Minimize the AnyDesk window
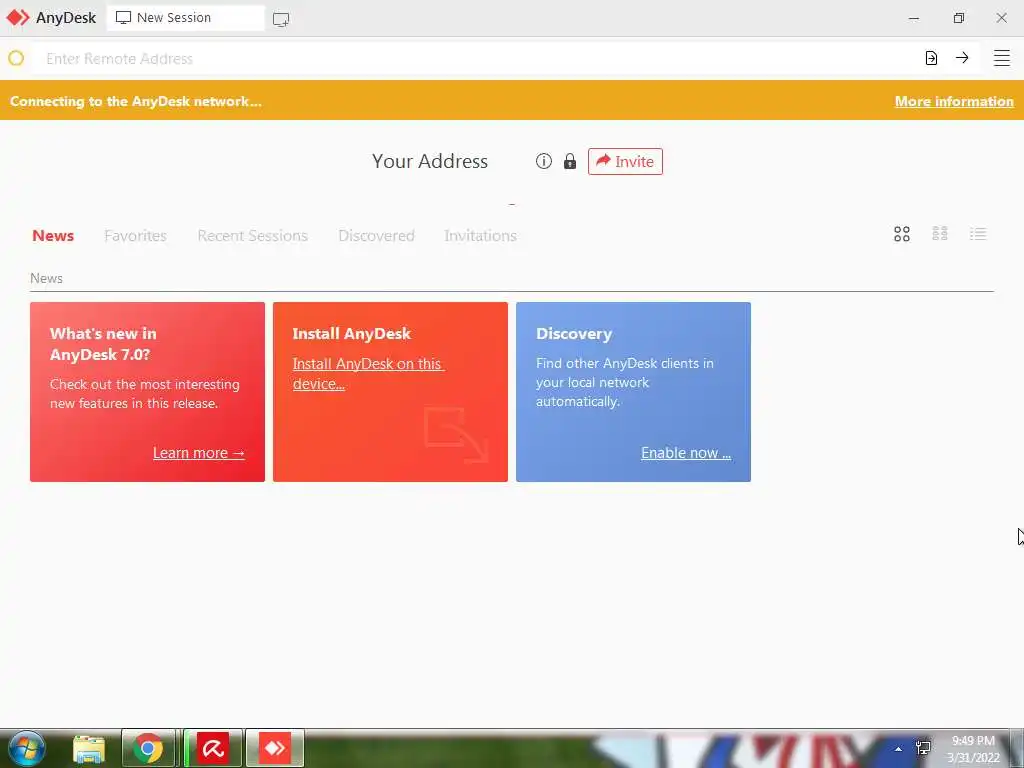Screen dimensions: 1024x768 (x=914, y=18)
